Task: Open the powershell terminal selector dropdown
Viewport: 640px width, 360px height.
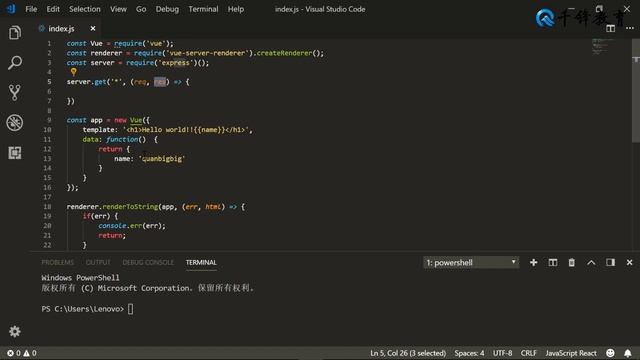Action: pos(471,262)
